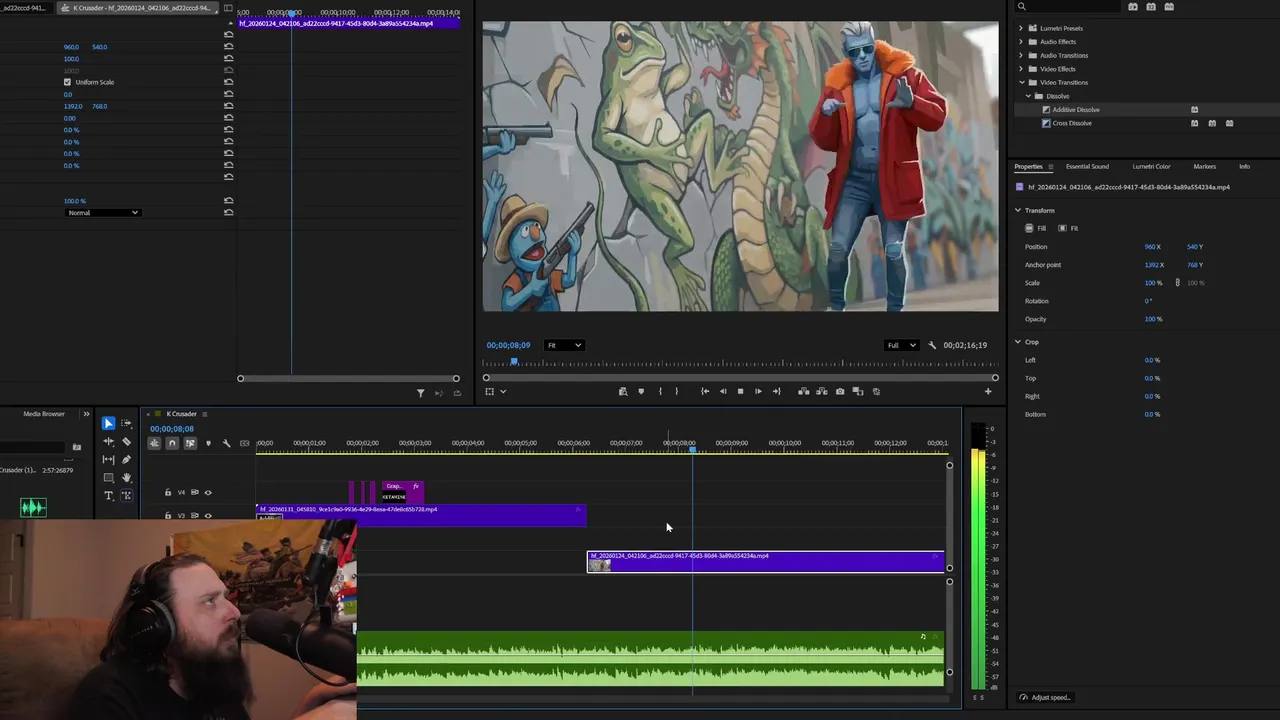Screen dimensions: 1280x720
Task: Click the Extract button in Program Monitor
Action: tap(822, 391)
